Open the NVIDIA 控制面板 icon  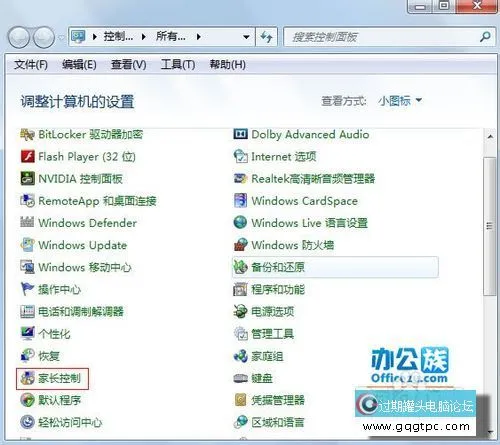27,179
